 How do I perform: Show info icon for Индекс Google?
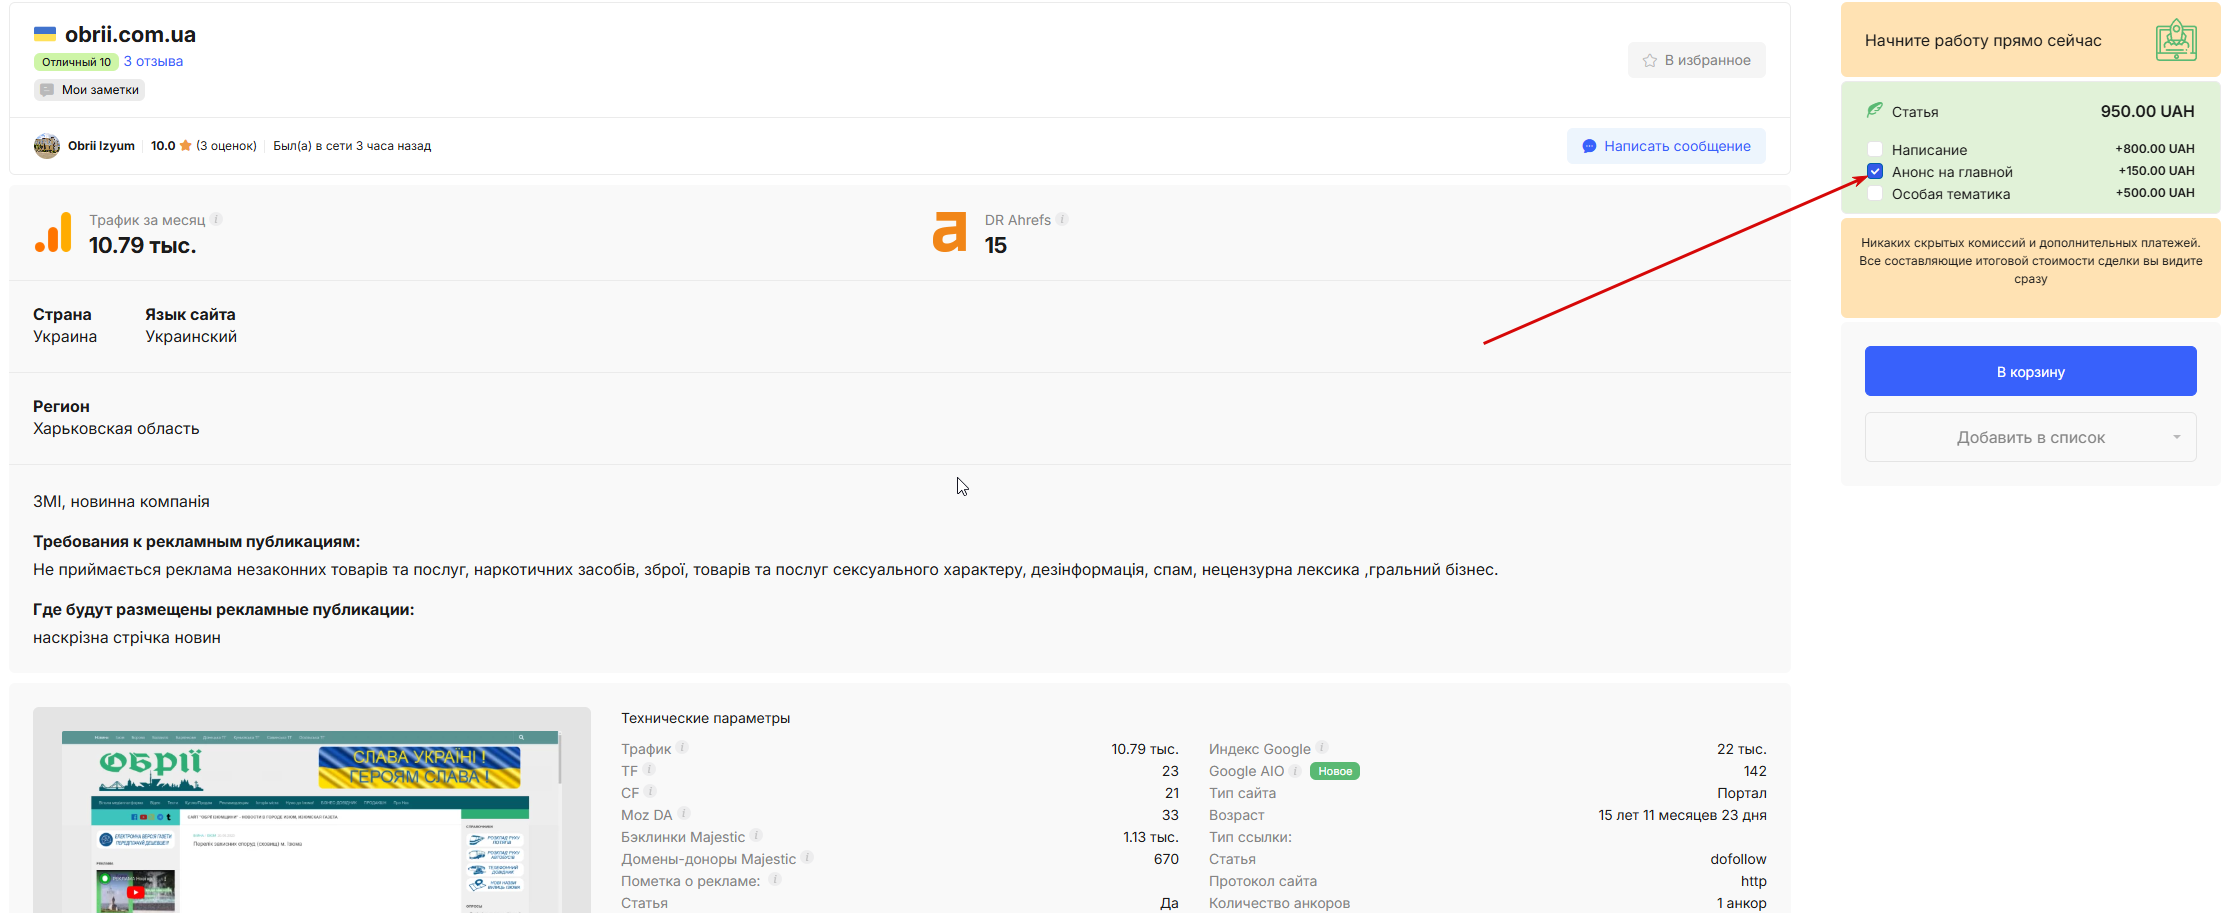[x=1322, y=748]
